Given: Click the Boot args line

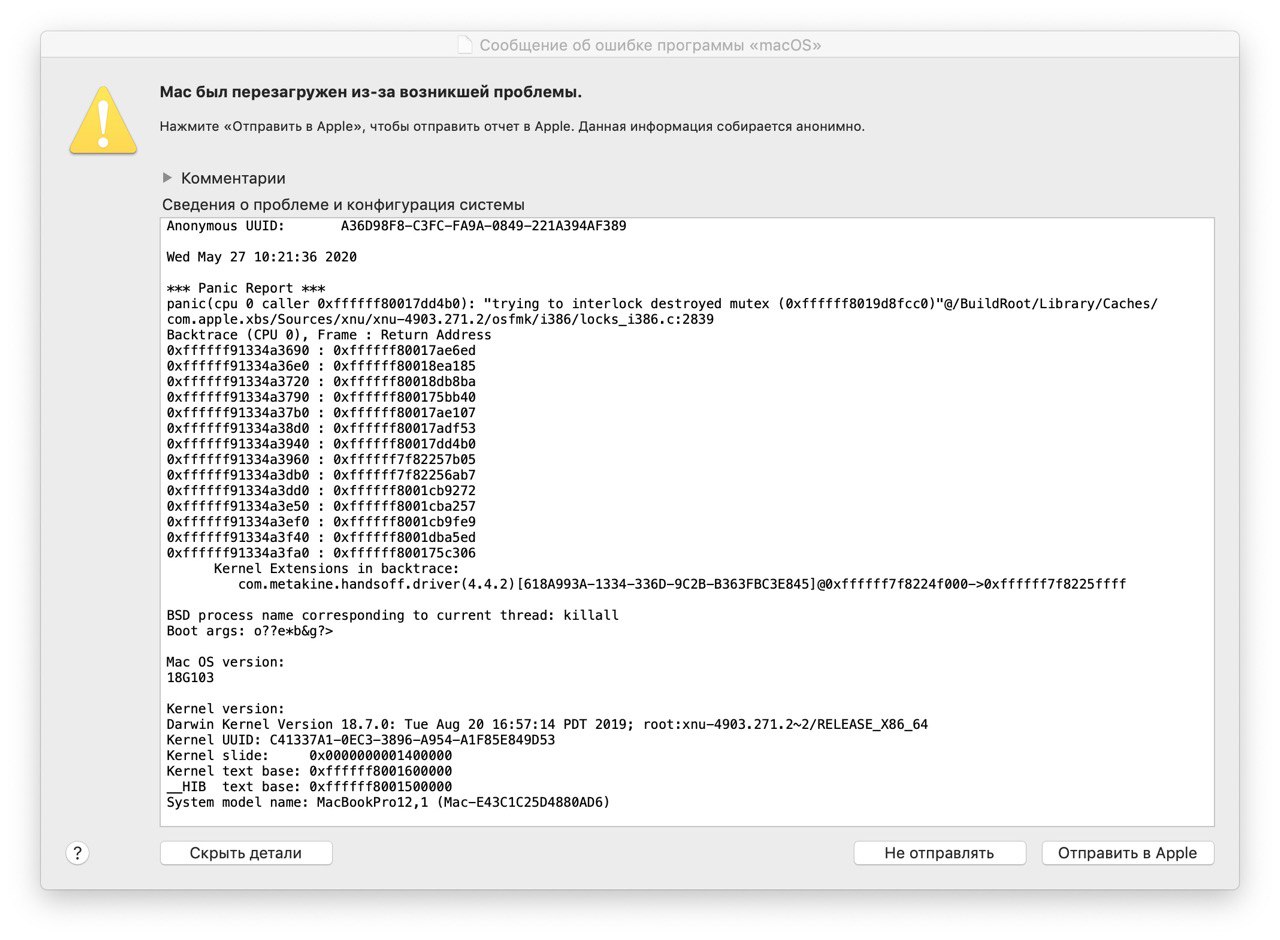Looking at the screenshot, I should pyautogui.click(x=249, y=631).
